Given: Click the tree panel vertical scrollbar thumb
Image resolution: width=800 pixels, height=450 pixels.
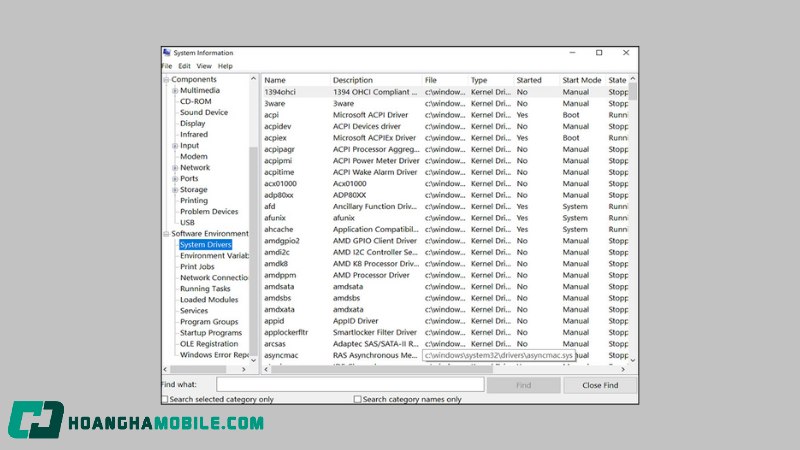Looking at the screenshot, I should (x=253, y=250).
